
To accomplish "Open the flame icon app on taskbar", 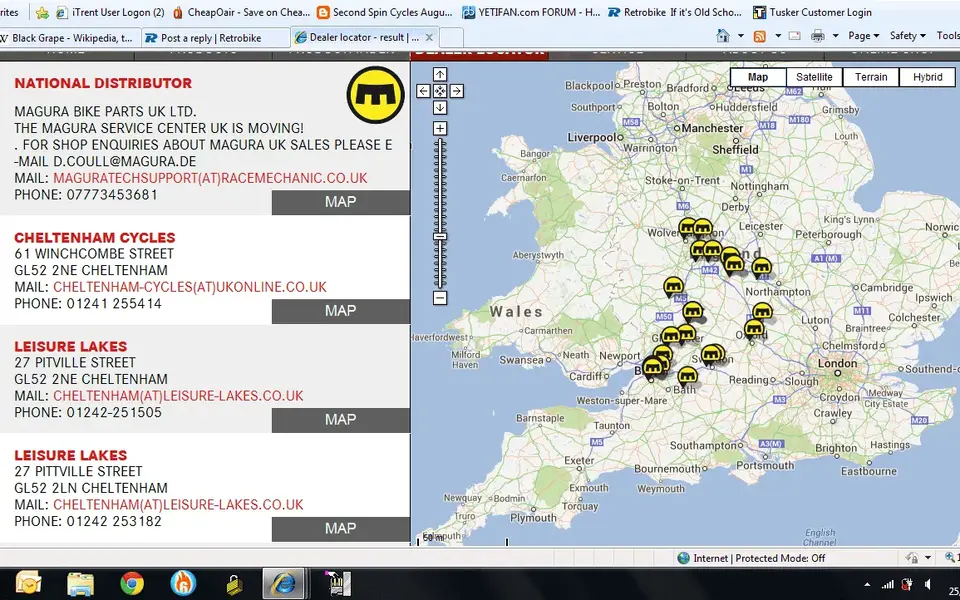I will (x=182, y=583).
